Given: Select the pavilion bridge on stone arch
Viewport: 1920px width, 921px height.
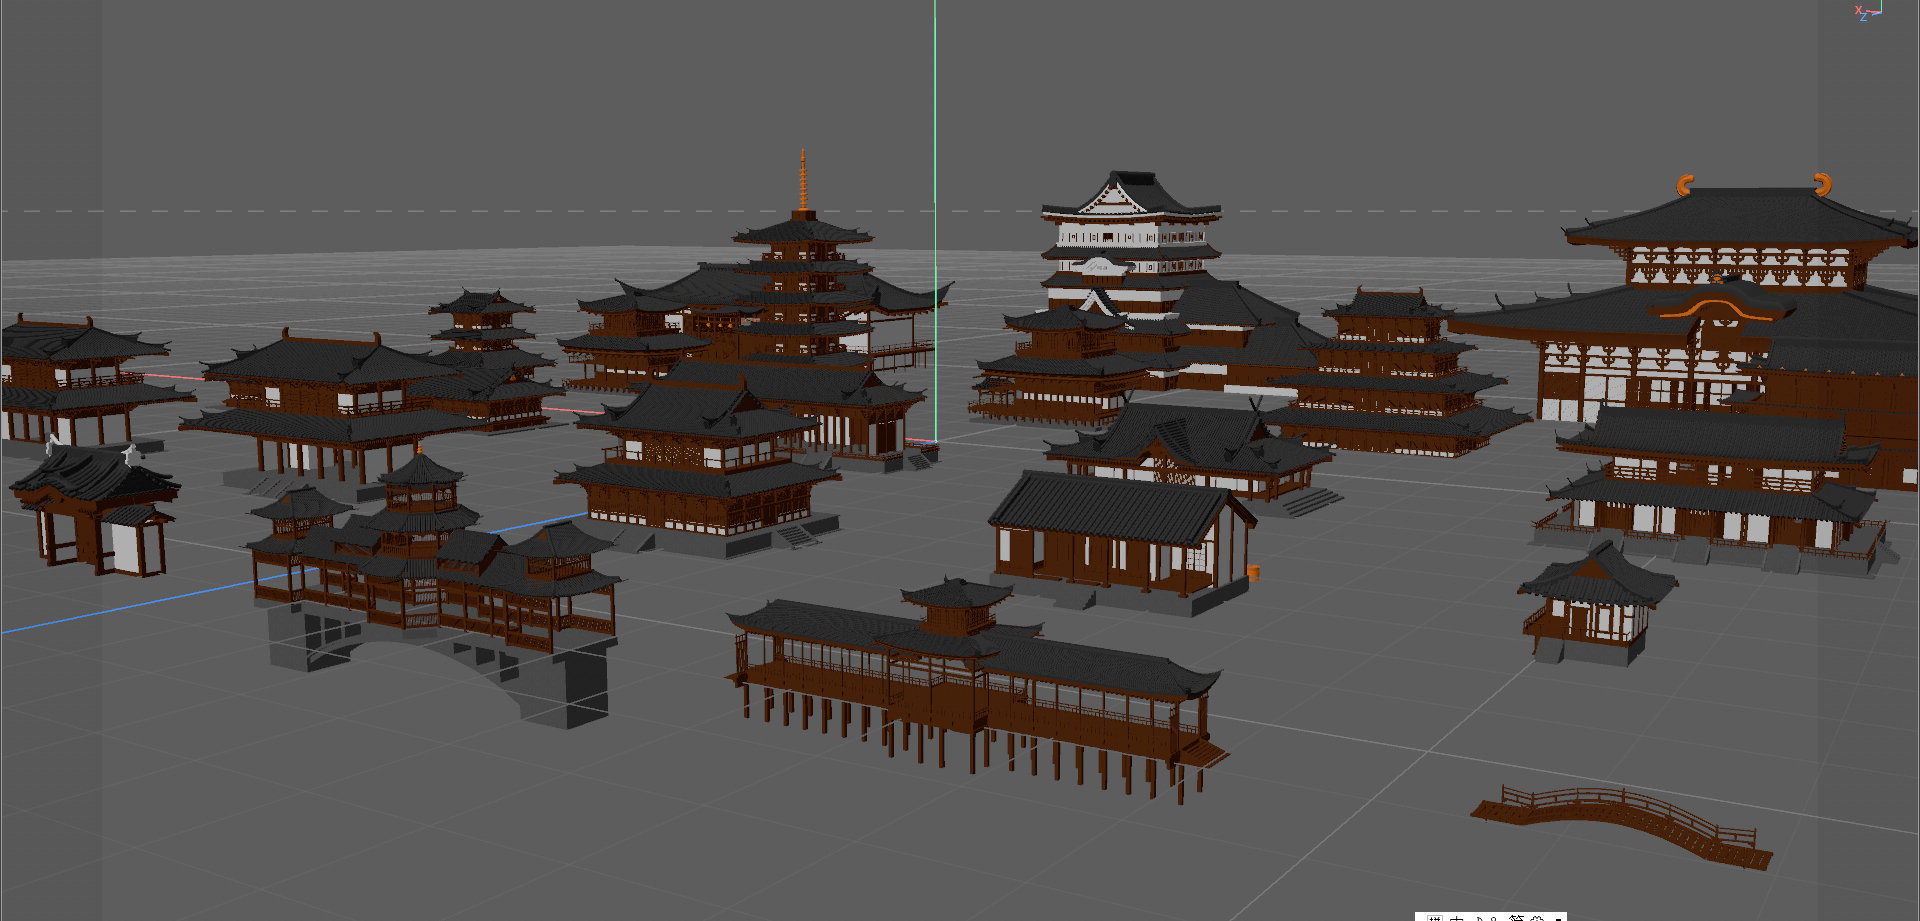Looking at the screenshot, I should pos(436,588).
